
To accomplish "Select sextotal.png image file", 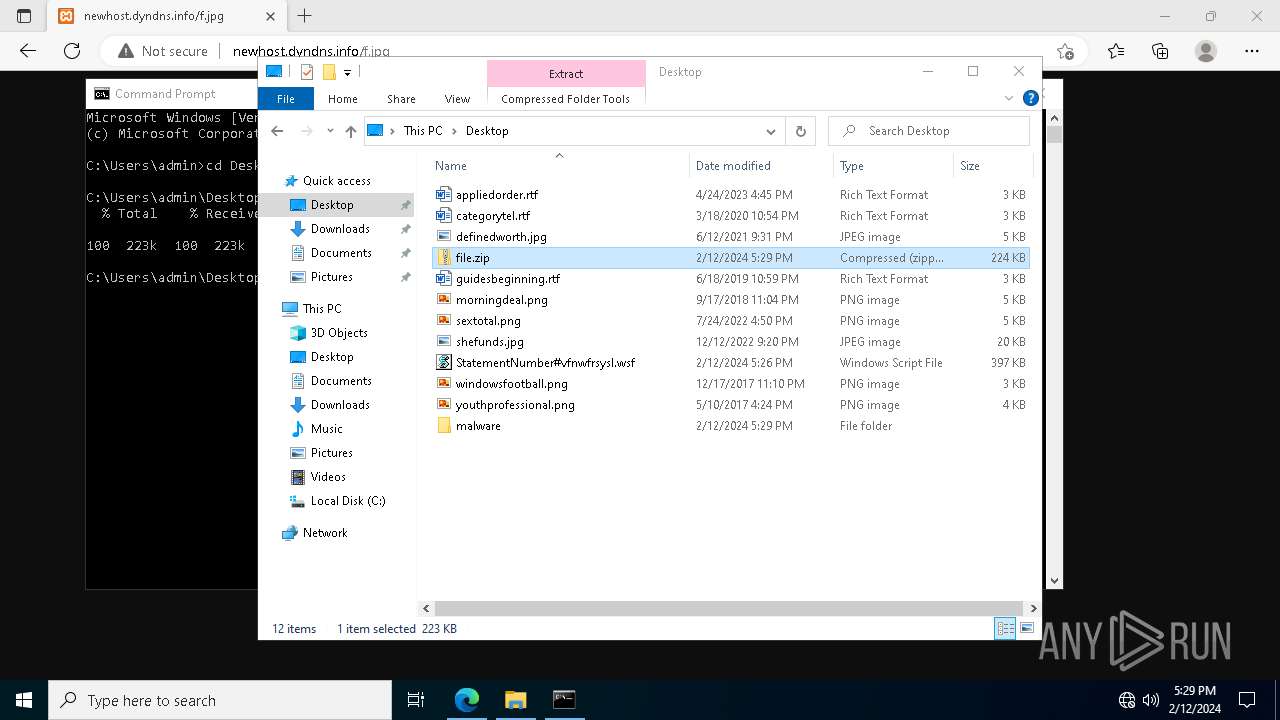I will coord(488,321).
